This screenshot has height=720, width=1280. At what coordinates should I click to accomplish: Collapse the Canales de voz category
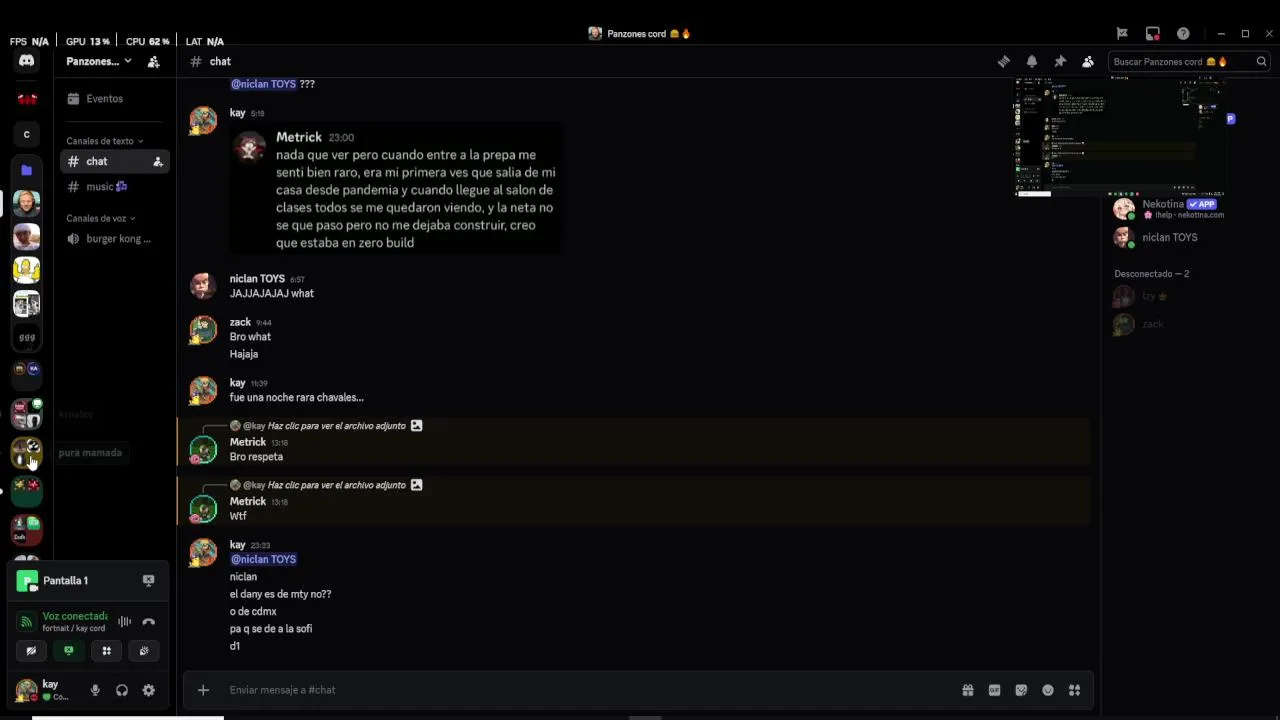pyautogui.click(x=100, y=218)
